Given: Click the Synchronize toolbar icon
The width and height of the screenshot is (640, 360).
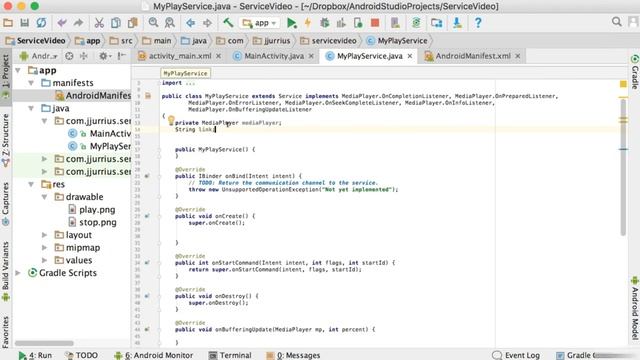Looking at the screenshot, I should coord(41,23).
